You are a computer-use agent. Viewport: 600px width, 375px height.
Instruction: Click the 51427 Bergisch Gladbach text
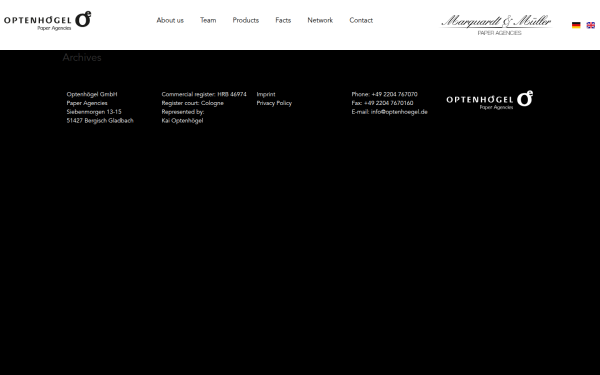click(100, 121)
